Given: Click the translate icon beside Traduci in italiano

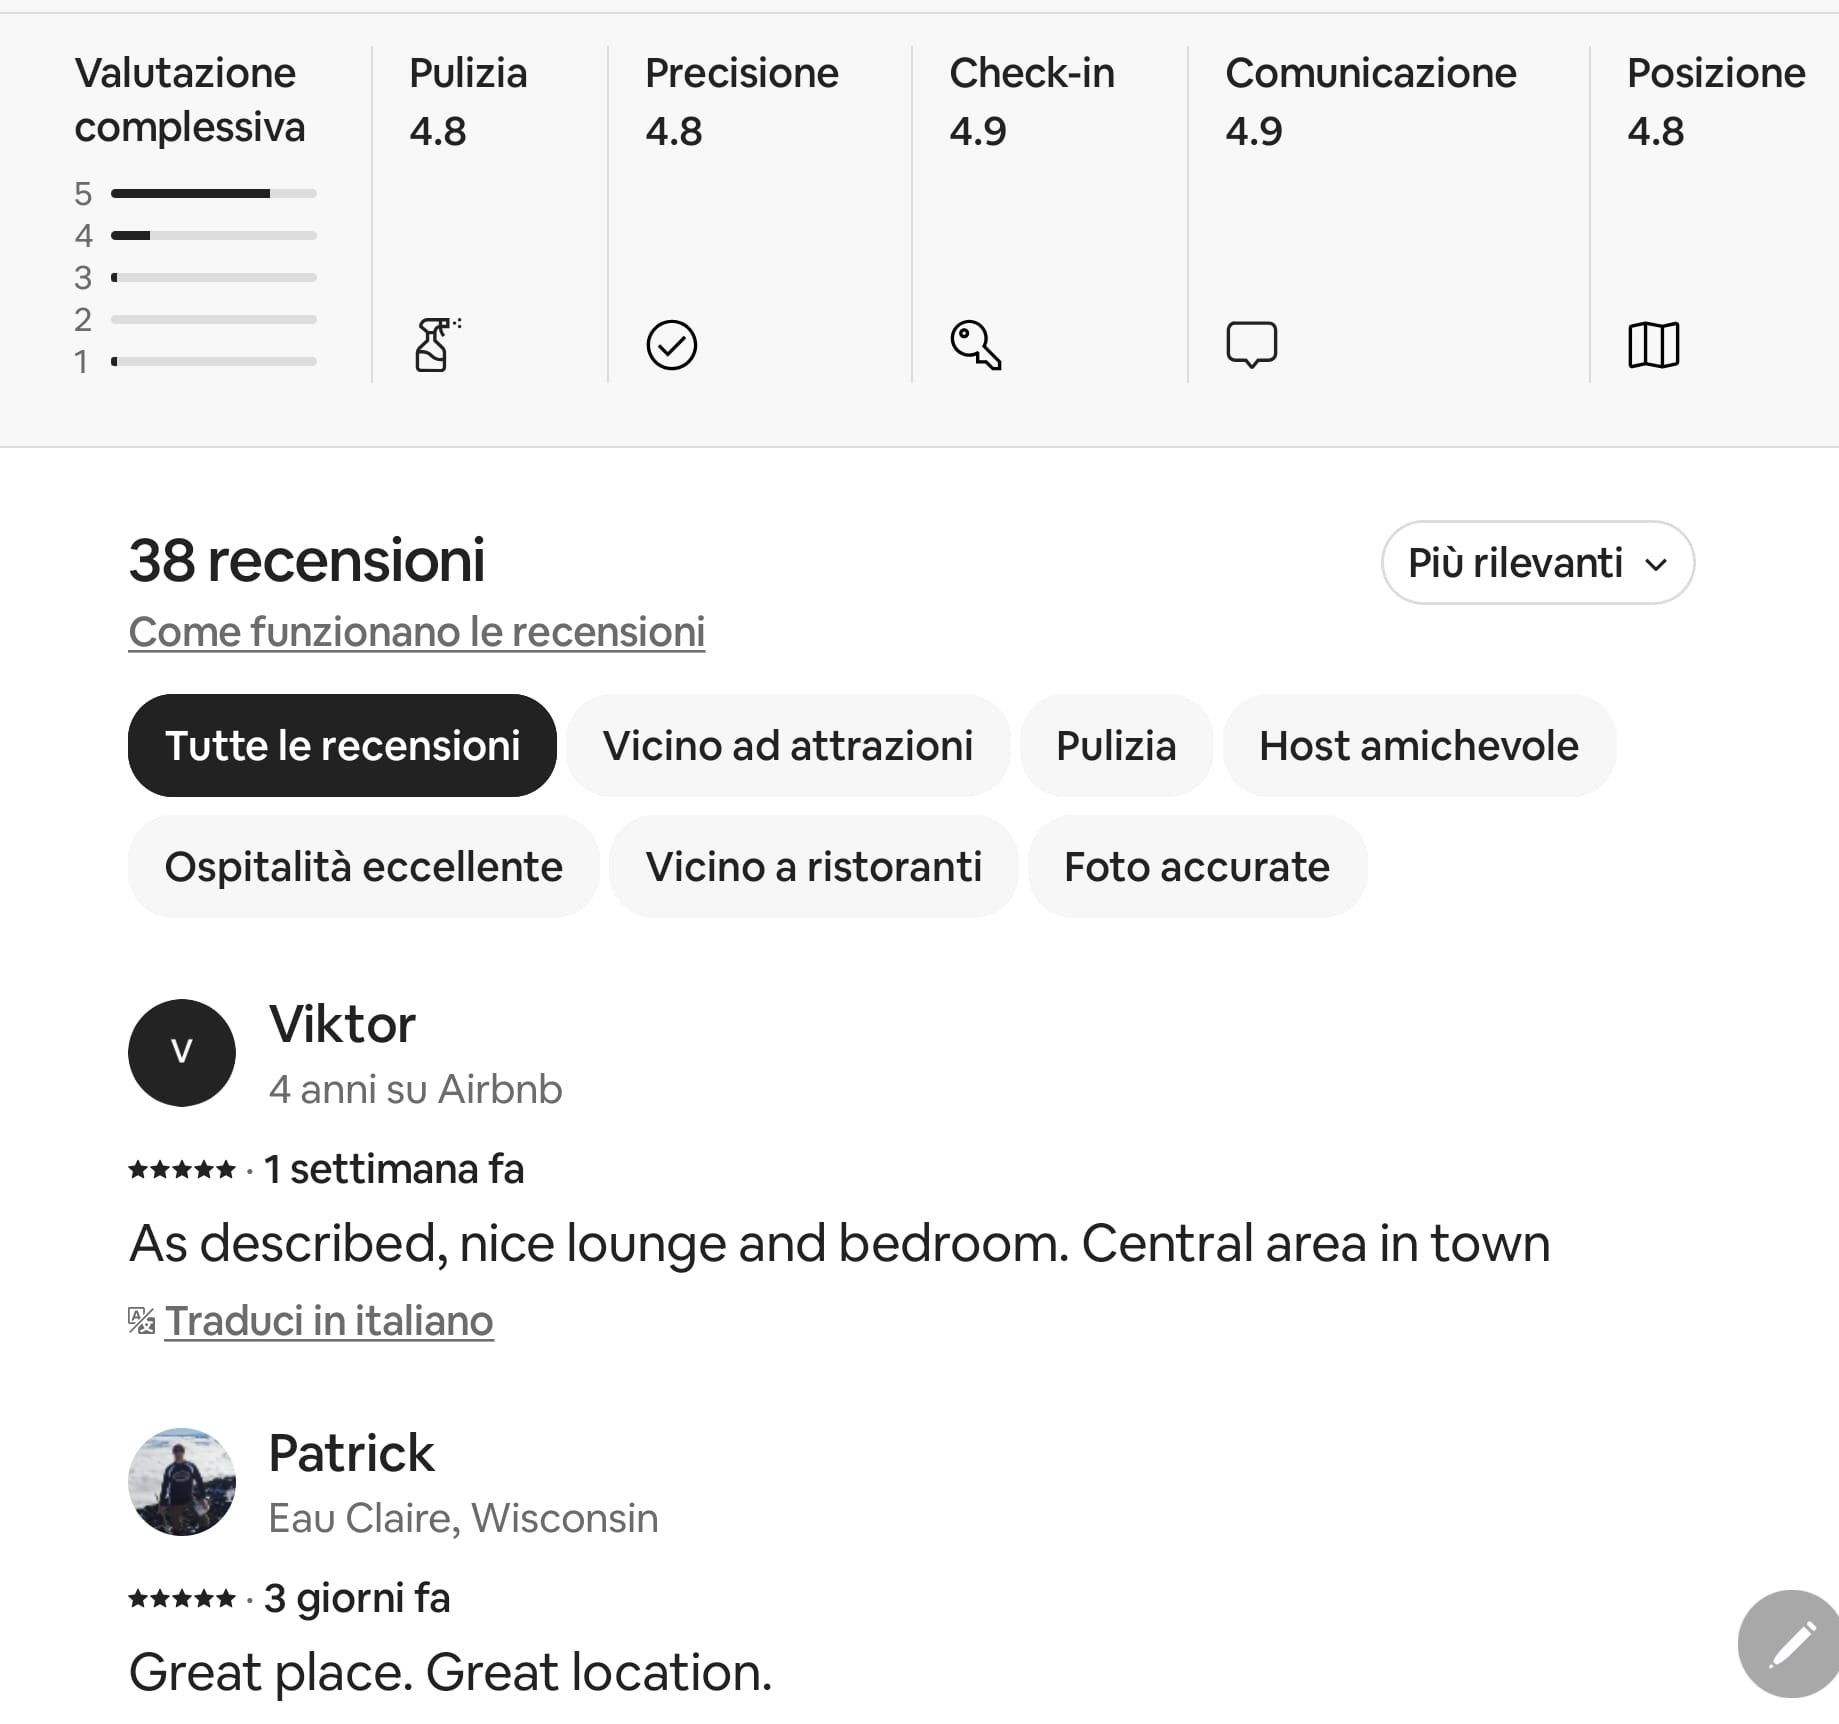Looking at the screenshot, I should click(141, 1321).
